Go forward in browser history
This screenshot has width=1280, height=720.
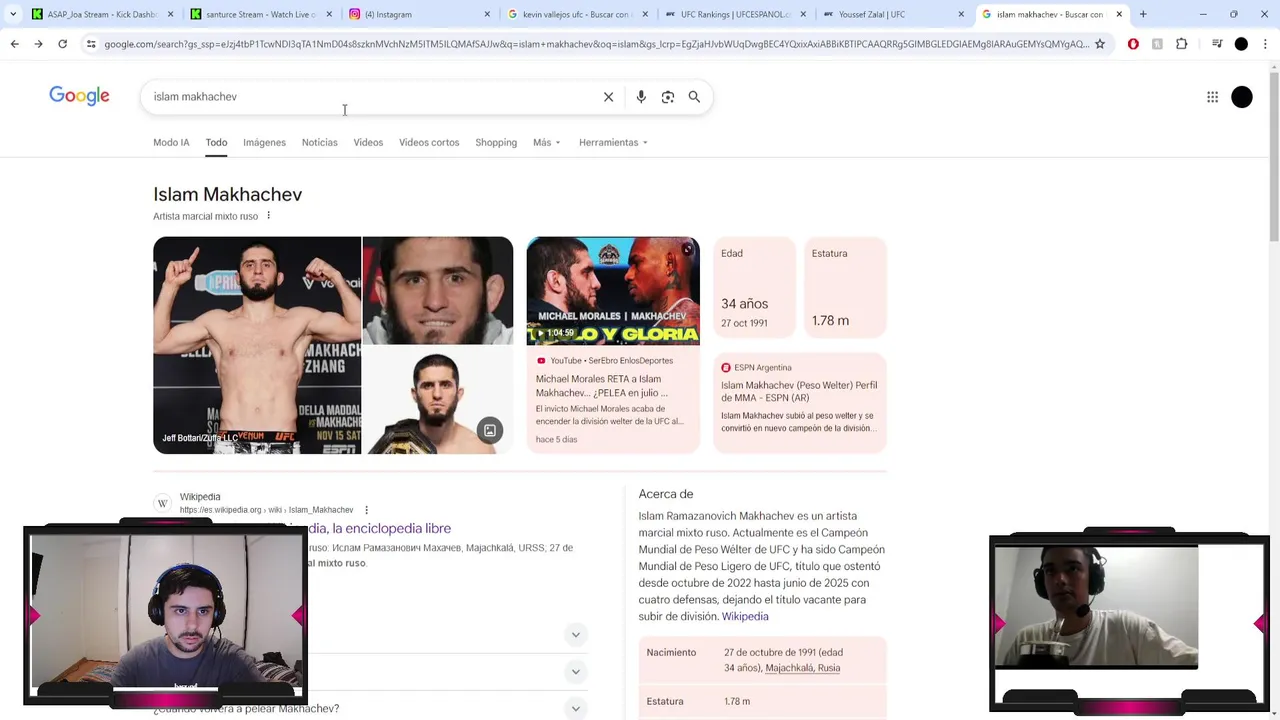[38, 44]
